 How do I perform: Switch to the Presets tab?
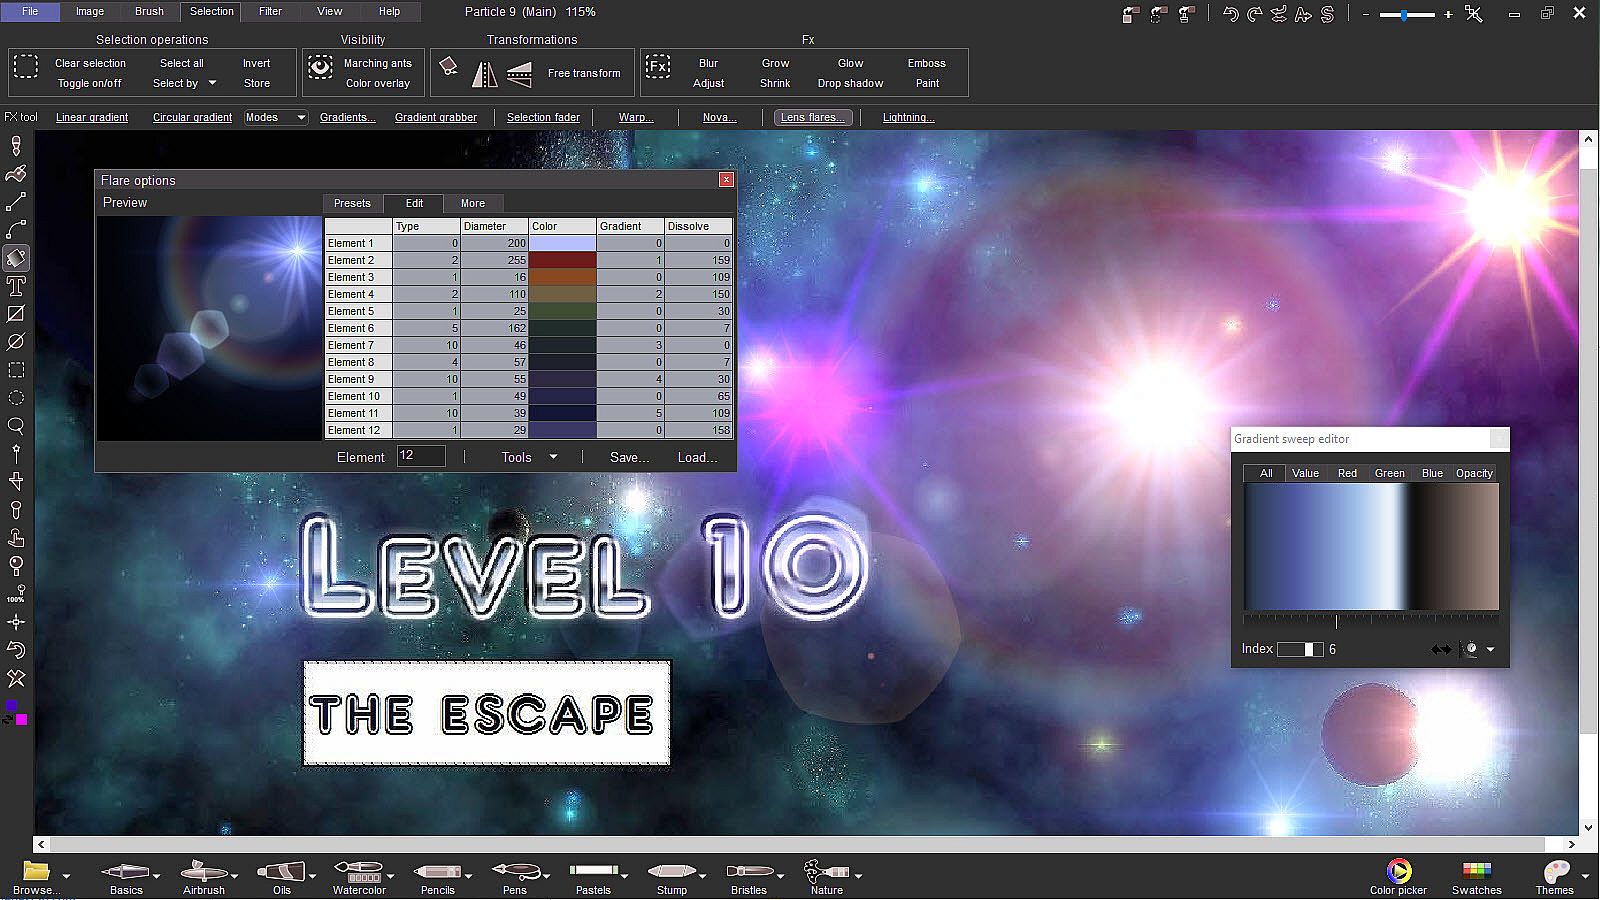(x=352, y=203)
